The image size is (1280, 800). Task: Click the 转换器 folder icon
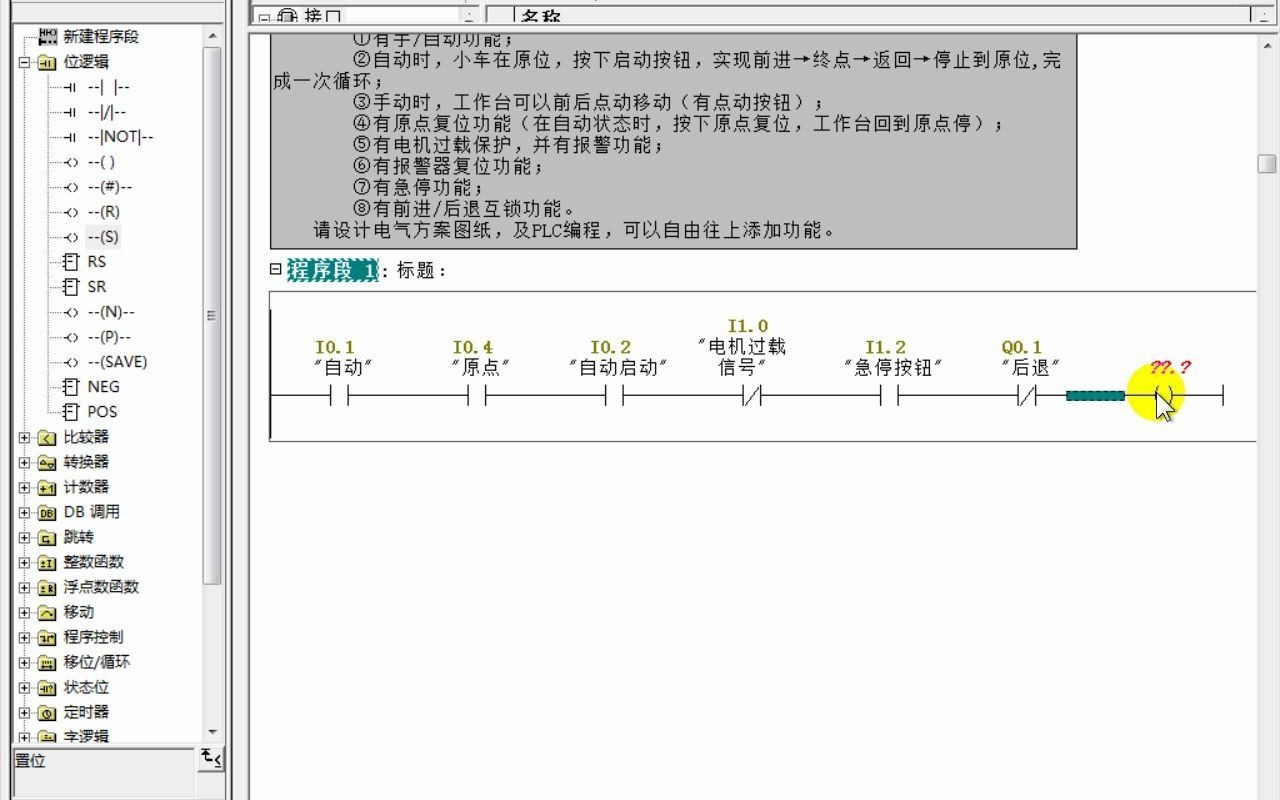(x=47, y=463)
